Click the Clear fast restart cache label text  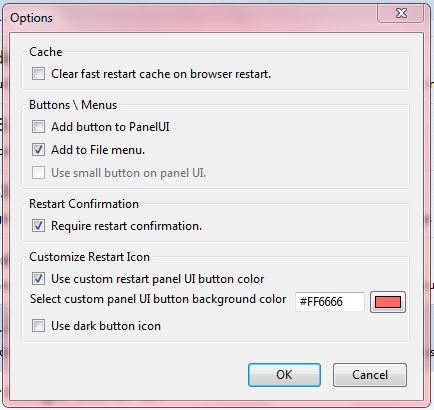point(161,74)
